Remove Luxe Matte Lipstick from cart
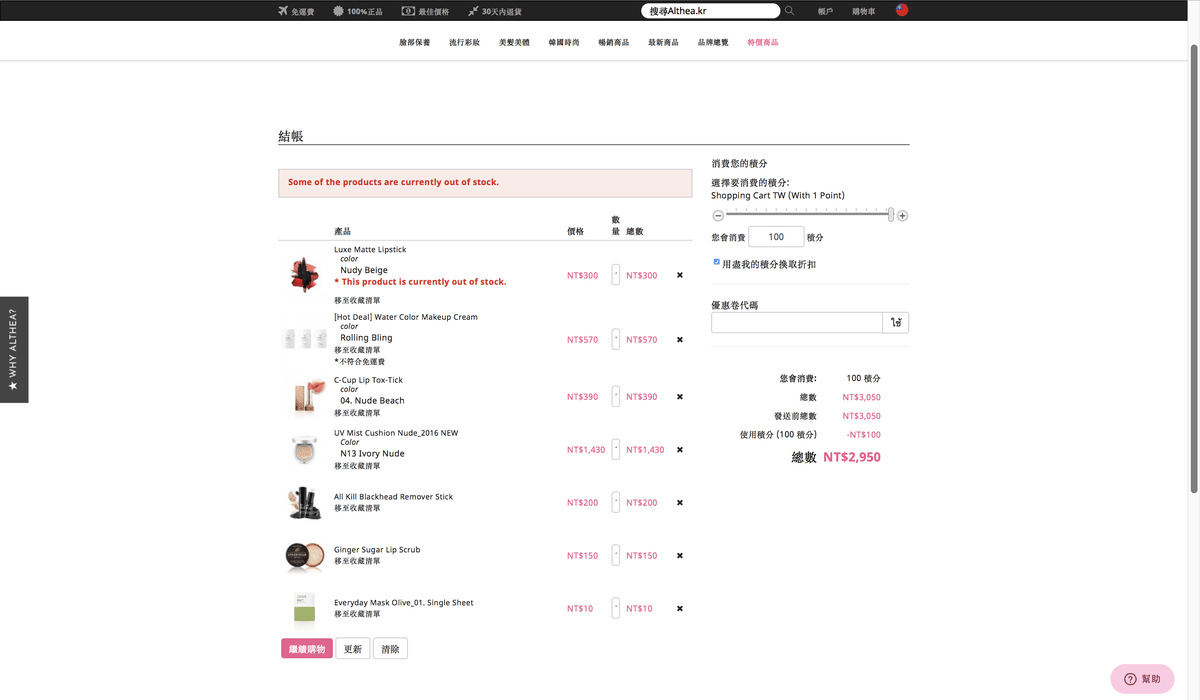Viewport: 1200px width, 700px height. click(680, 275)
